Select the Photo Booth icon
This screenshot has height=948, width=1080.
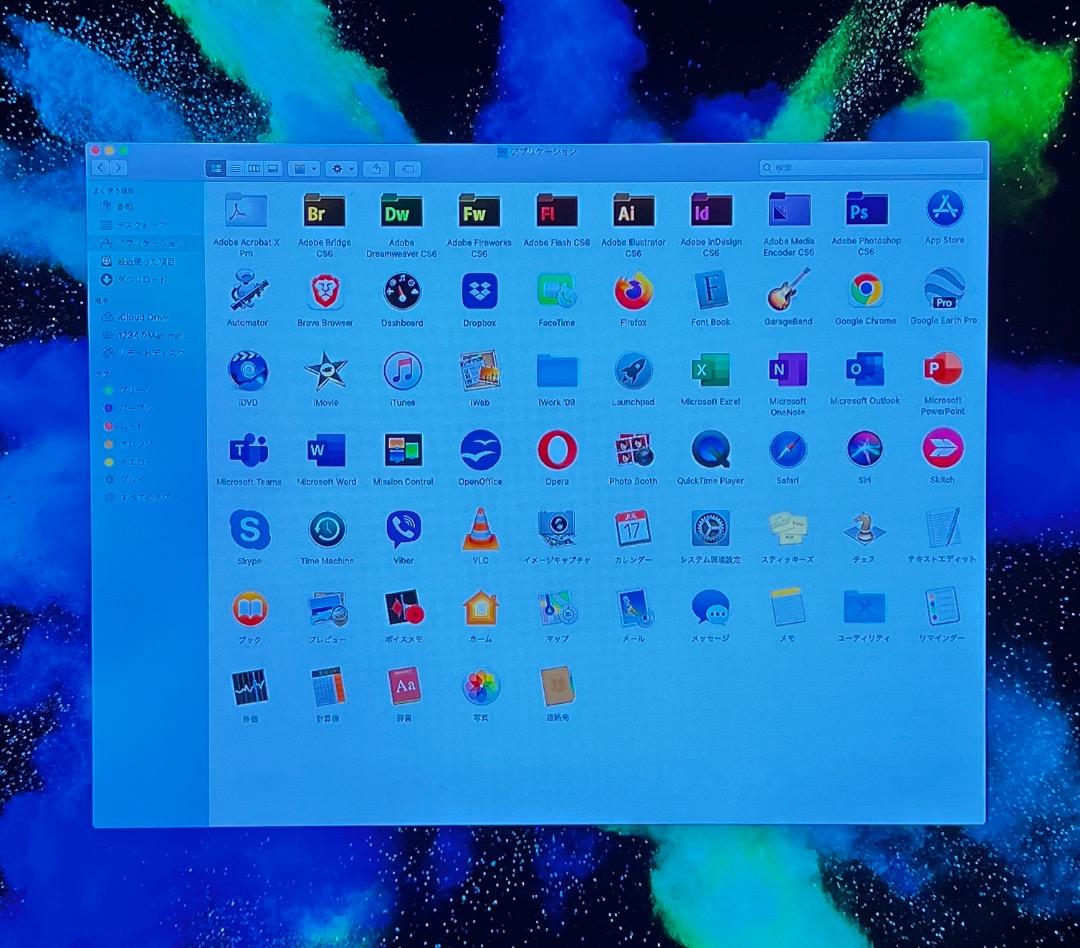click(x=634, y=450)
